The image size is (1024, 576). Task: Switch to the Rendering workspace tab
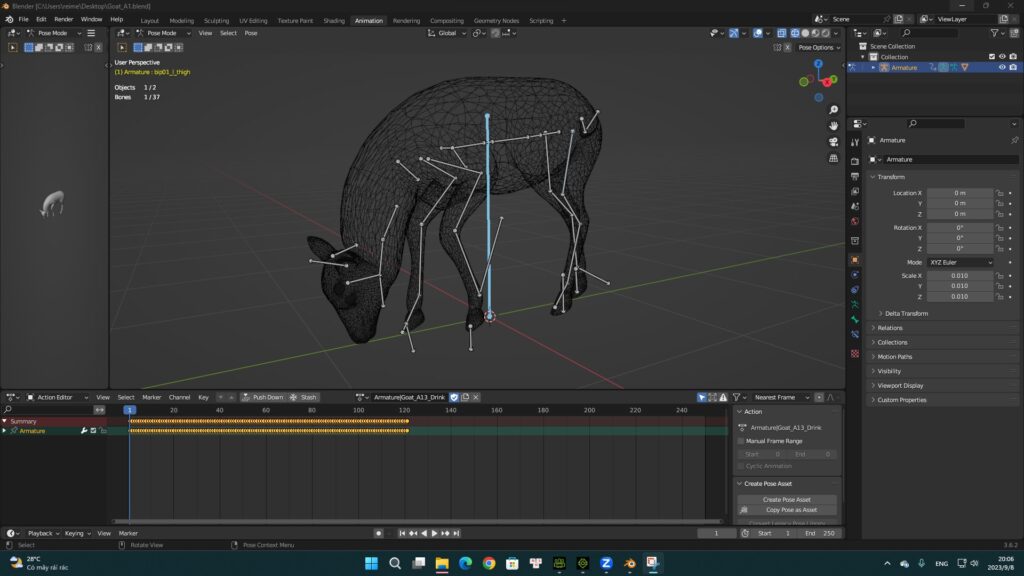coord(406,19)
